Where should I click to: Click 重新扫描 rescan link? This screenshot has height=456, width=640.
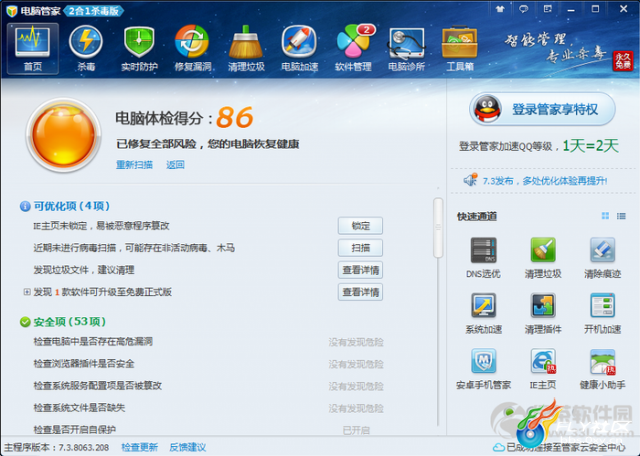[134, 165]
